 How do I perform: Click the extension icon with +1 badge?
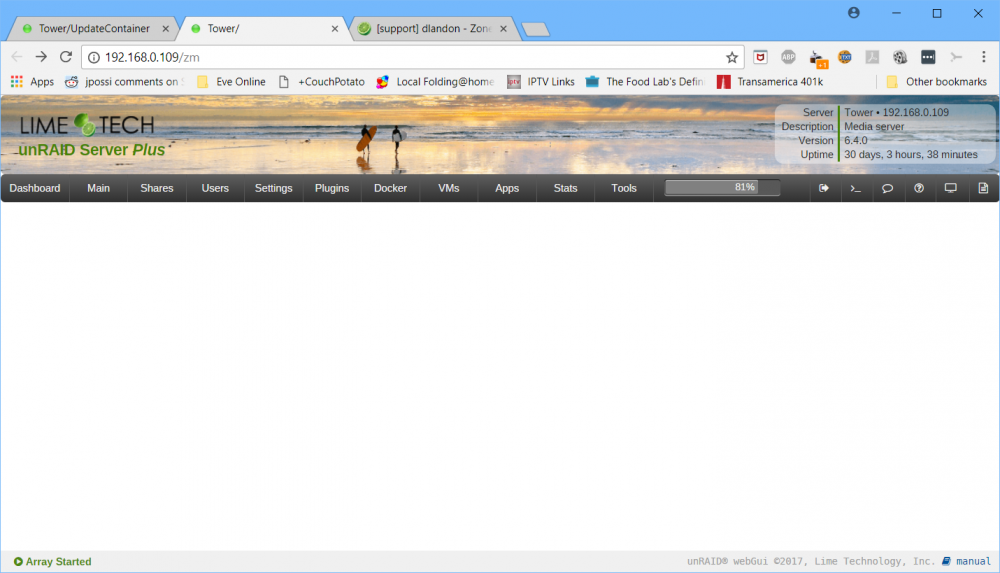coord(817,58)
